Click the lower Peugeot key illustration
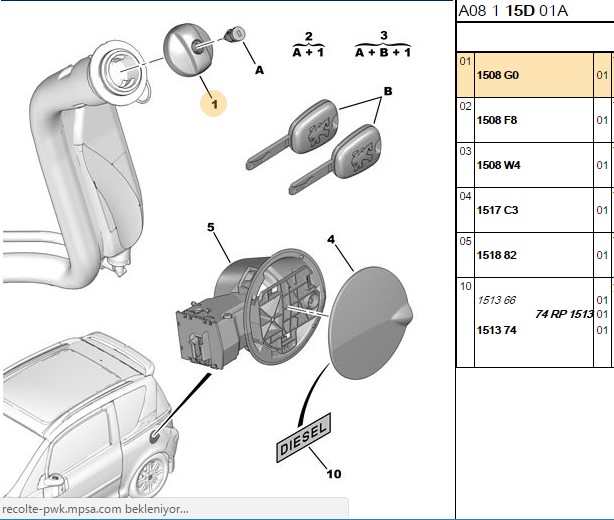 coord(335,159)
